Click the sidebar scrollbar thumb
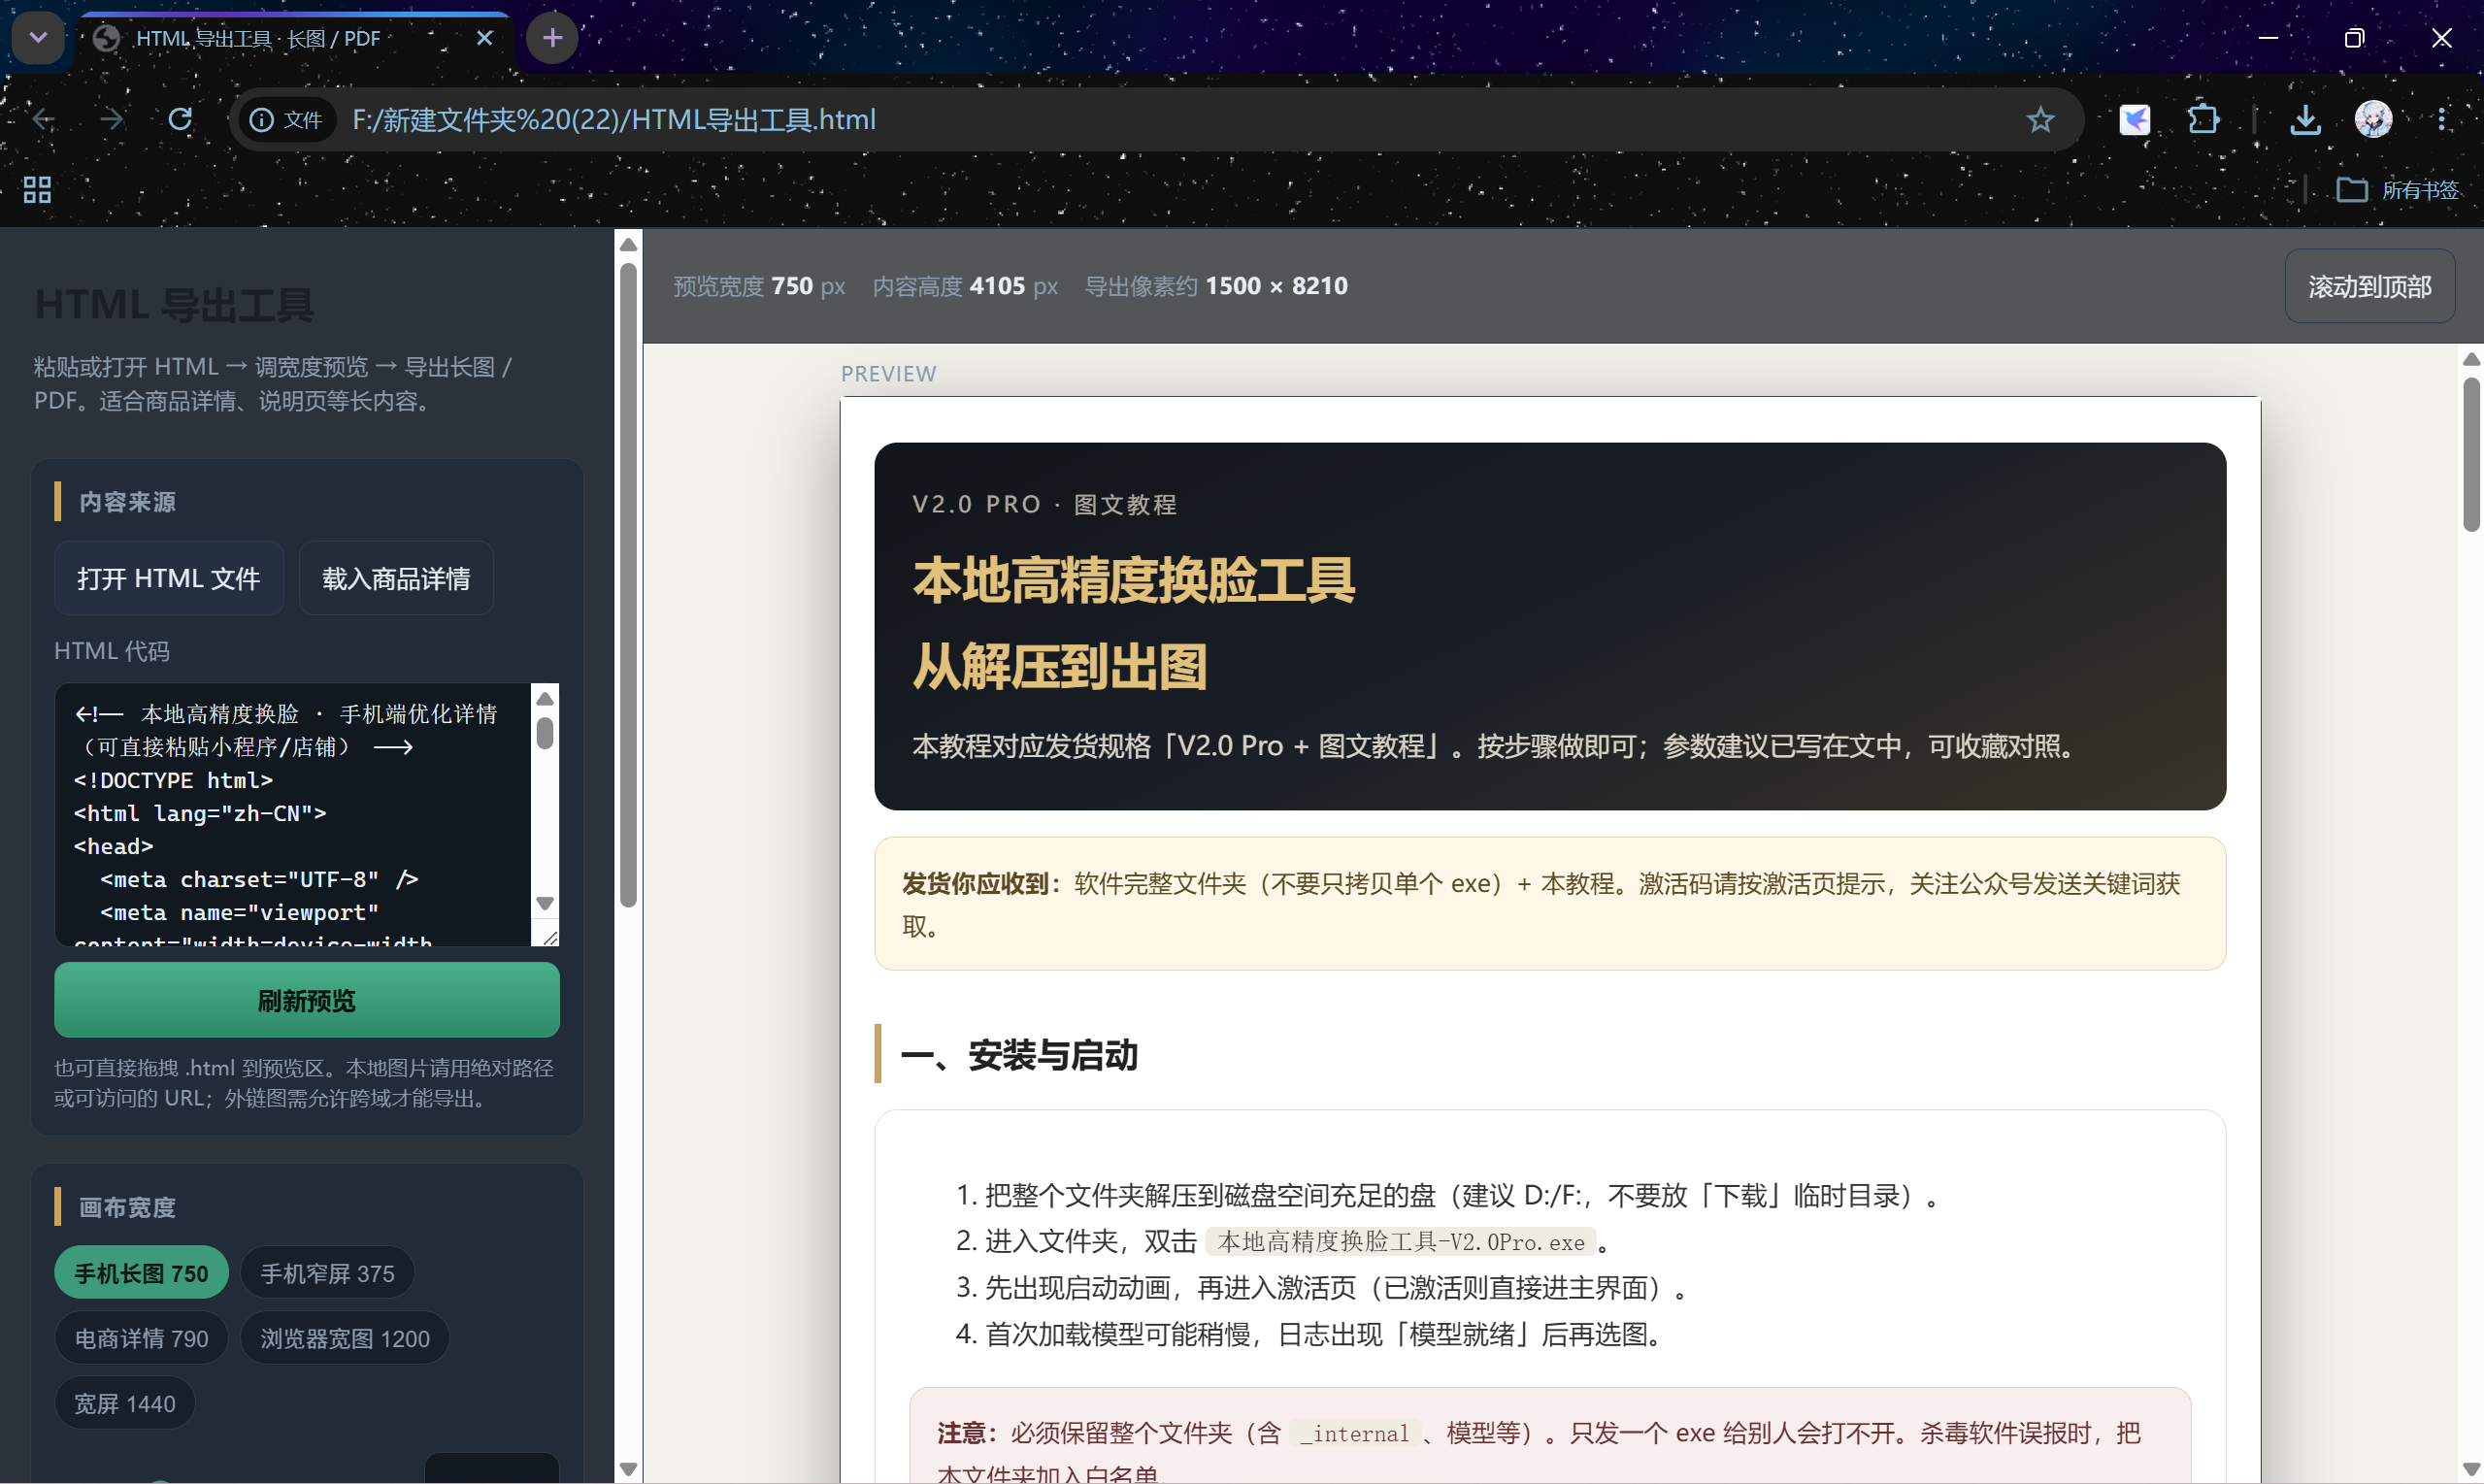2484x1484 pixels. [x=628, y=585]
